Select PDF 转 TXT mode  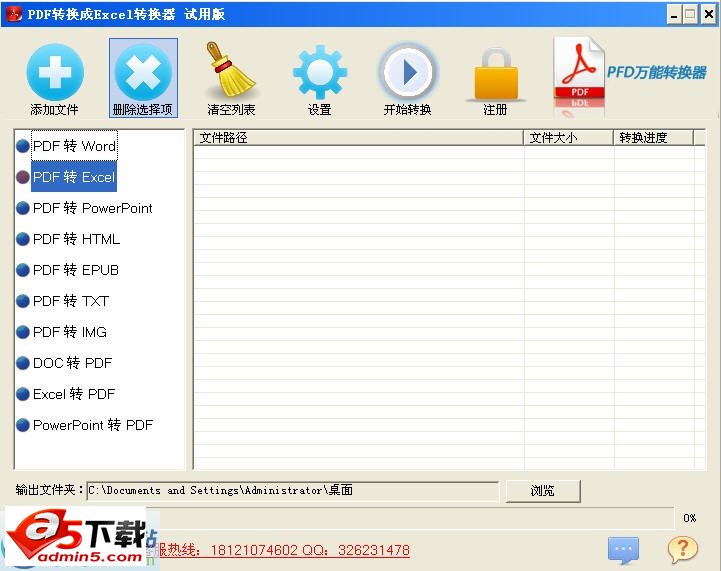(x=71, y=301)
